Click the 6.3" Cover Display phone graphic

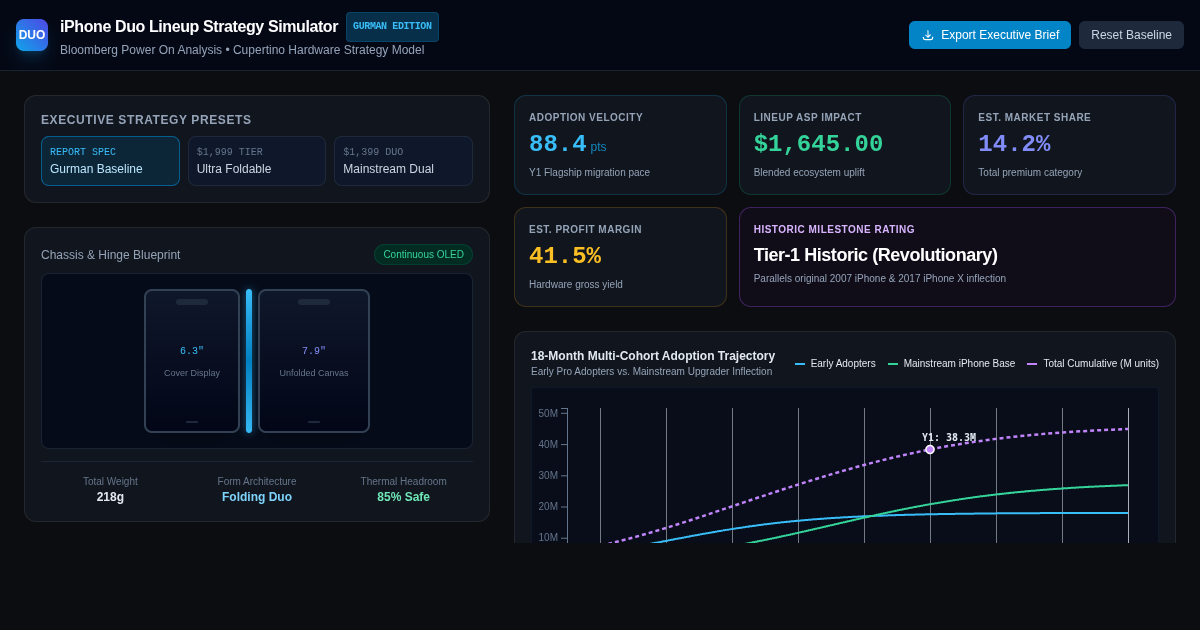[x=192, y=361]
